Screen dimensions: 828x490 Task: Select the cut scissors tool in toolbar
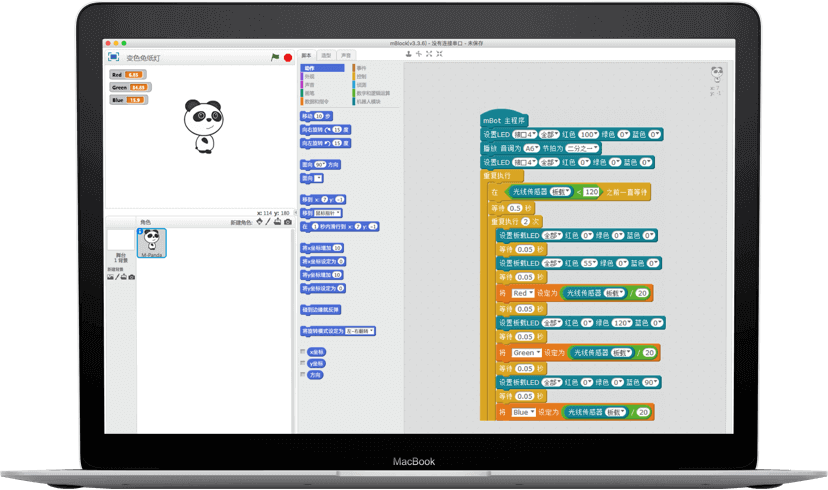click(x=419, y=54)
